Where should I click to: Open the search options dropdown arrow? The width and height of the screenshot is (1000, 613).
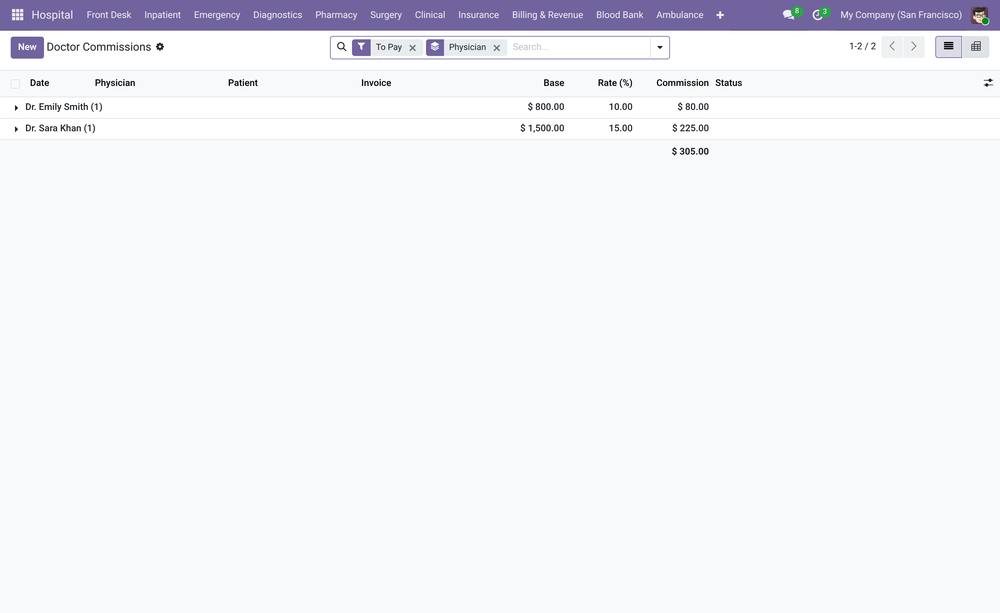click(x=660, y=47)
